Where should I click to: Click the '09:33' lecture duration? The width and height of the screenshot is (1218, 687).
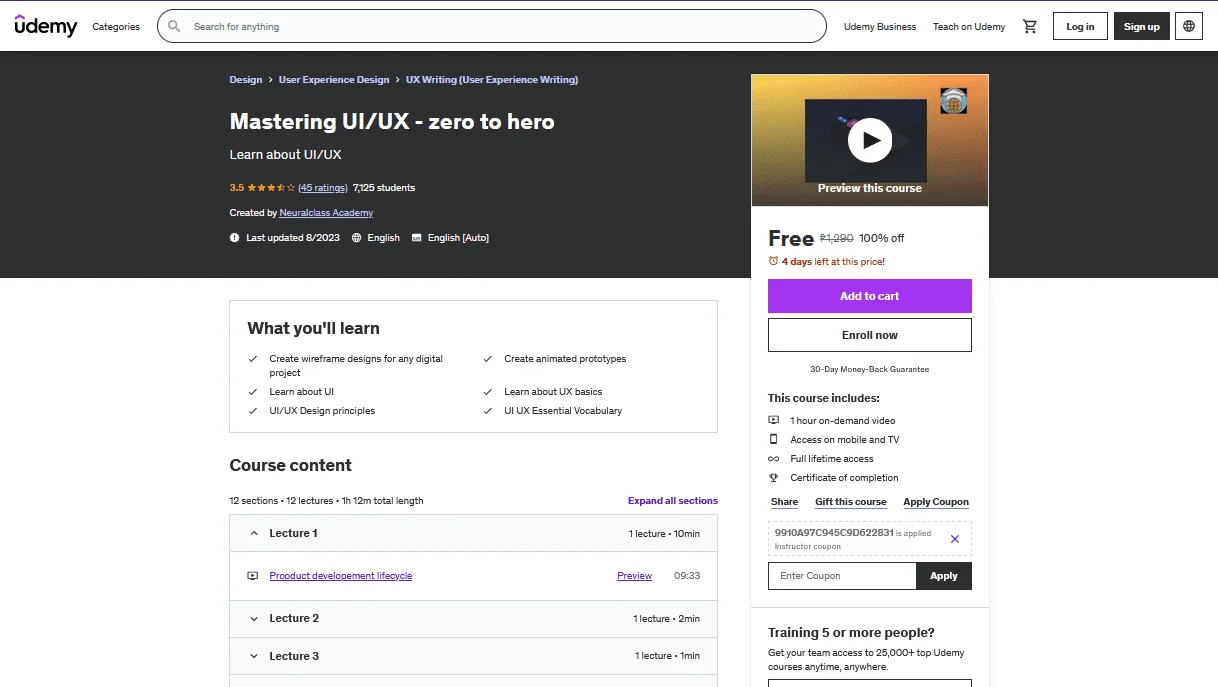pos(687,576)
